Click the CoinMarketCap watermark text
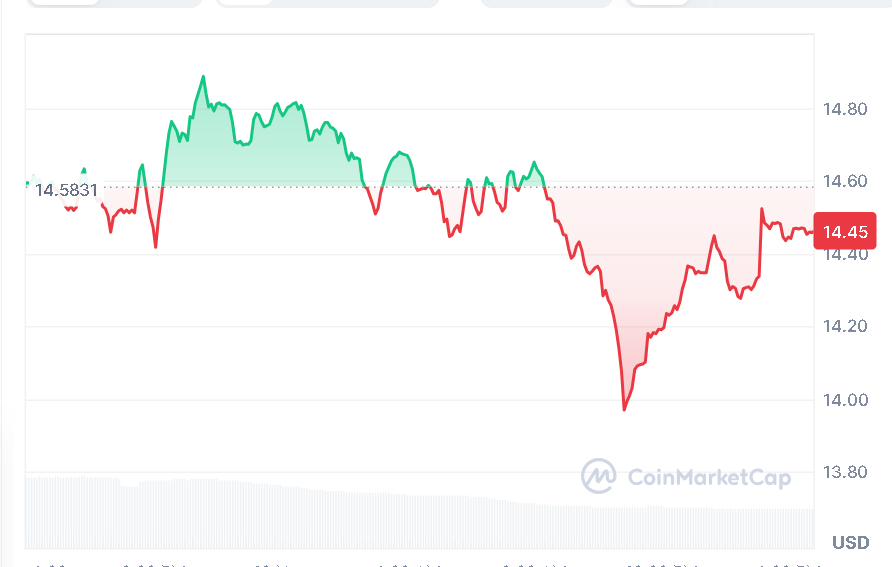 click(x=709, y=477)
